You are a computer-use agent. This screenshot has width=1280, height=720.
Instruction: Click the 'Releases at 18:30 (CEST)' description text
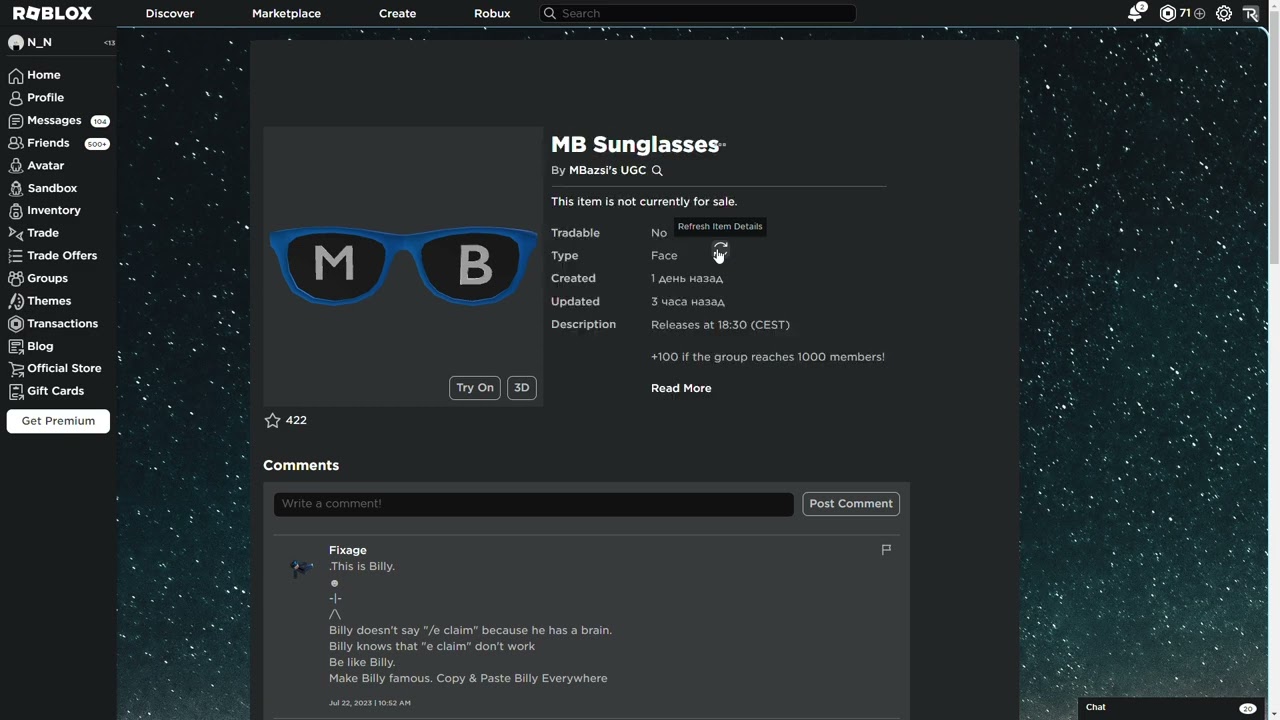720,325
